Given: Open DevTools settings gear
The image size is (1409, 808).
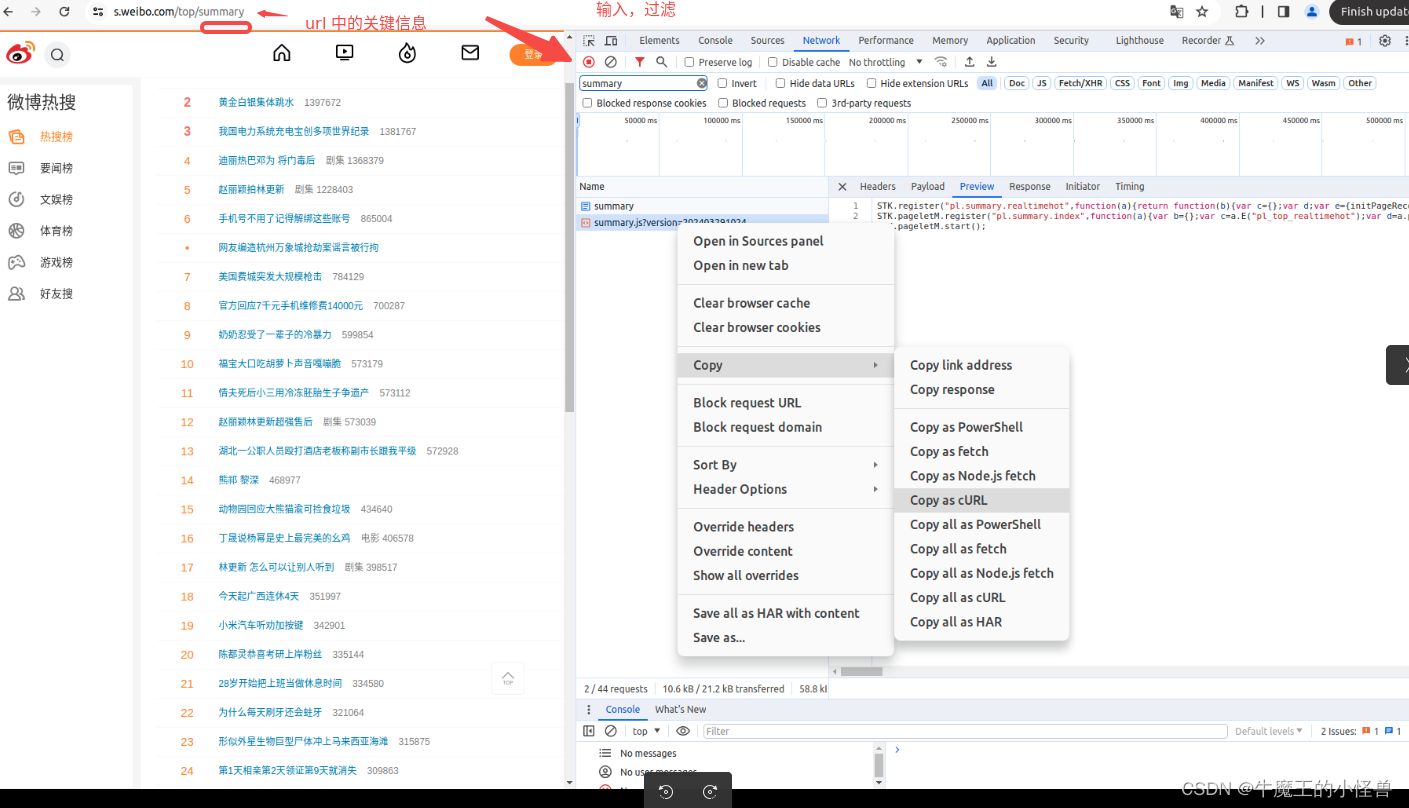Looking at the screenshot, I should click(1384, 41).
